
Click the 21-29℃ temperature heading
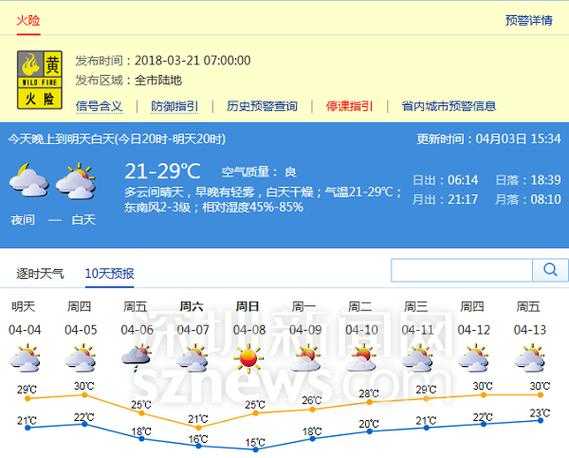click(x=162, y=171)
